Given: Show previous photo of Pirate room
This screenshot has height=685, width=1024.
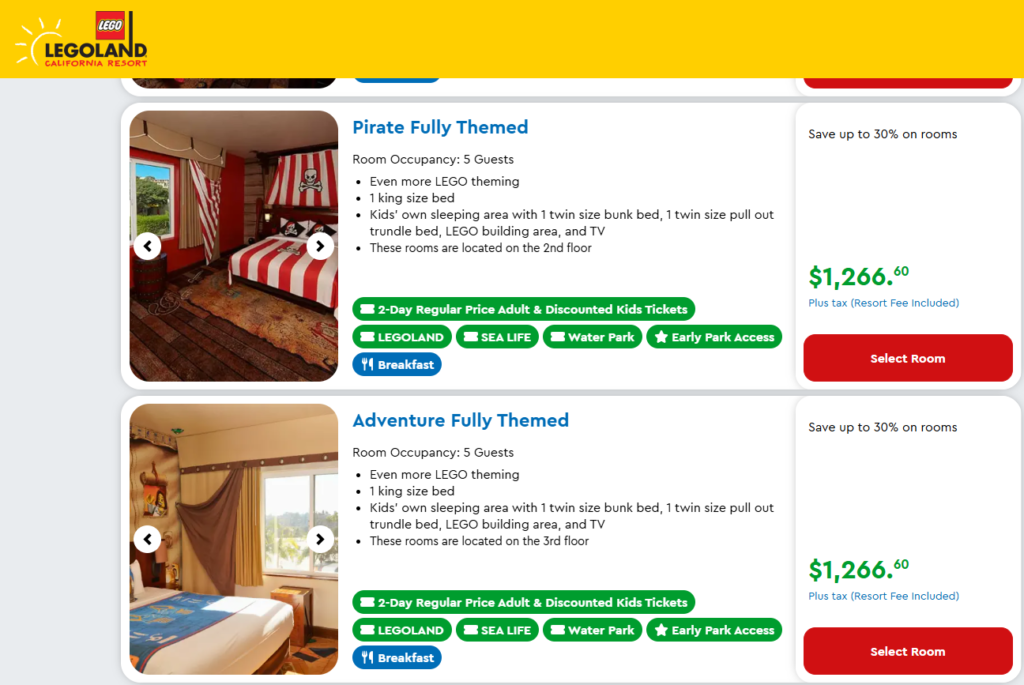Looking at the screenshot, I should [147, 246].
